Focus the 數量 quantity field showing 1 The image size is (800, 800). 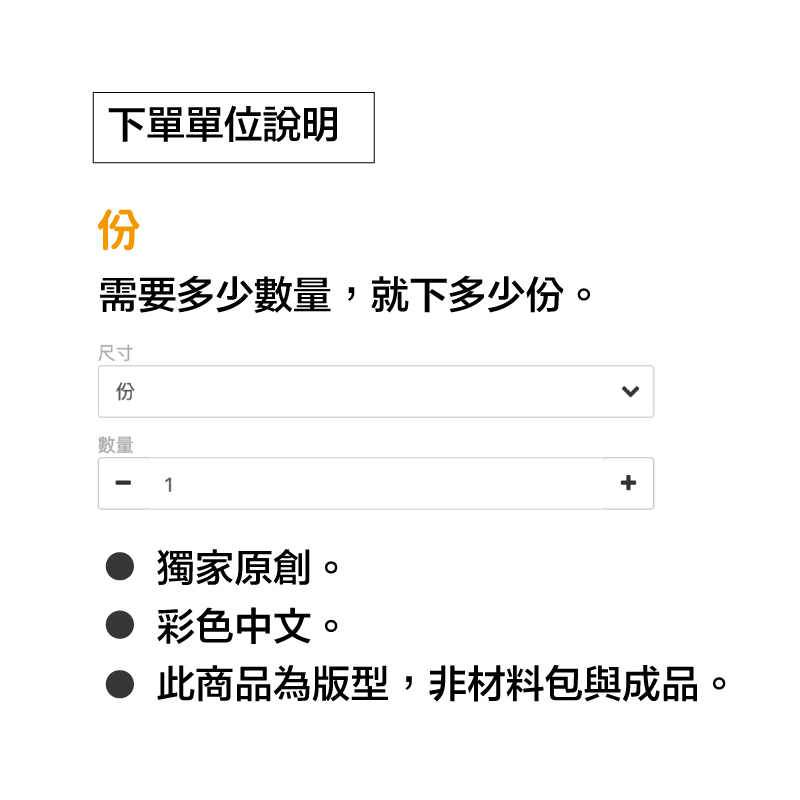point(375,484)
